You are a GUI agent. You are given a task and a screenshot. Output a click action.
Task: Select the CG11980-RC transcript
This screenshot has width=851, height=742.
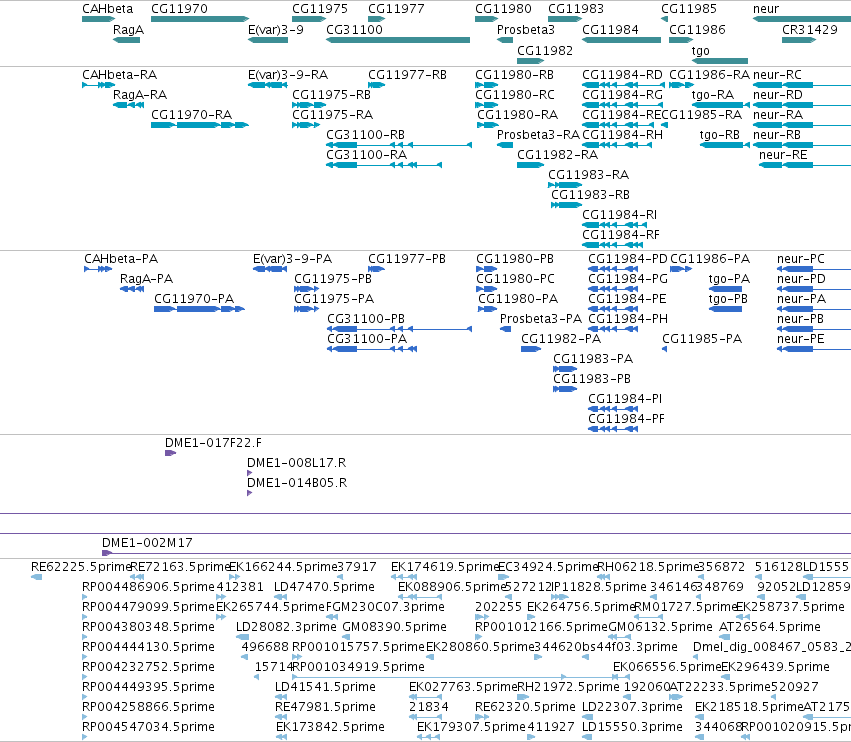pyautogui.click(x=486, y=105)
